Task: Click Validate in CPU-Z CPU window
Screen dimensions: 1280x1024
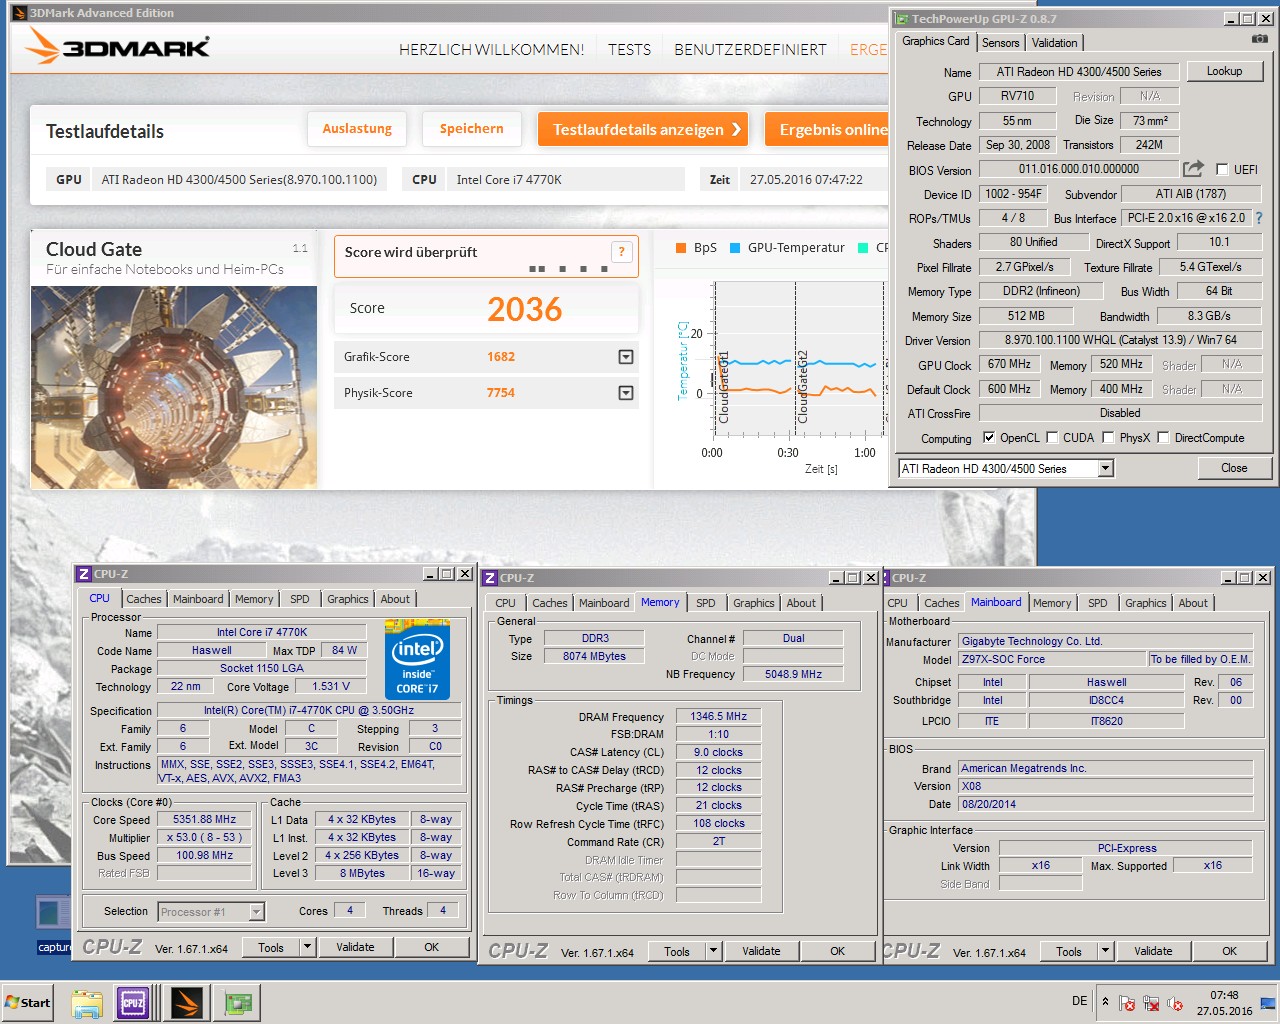Action: (x=355, y=947)
